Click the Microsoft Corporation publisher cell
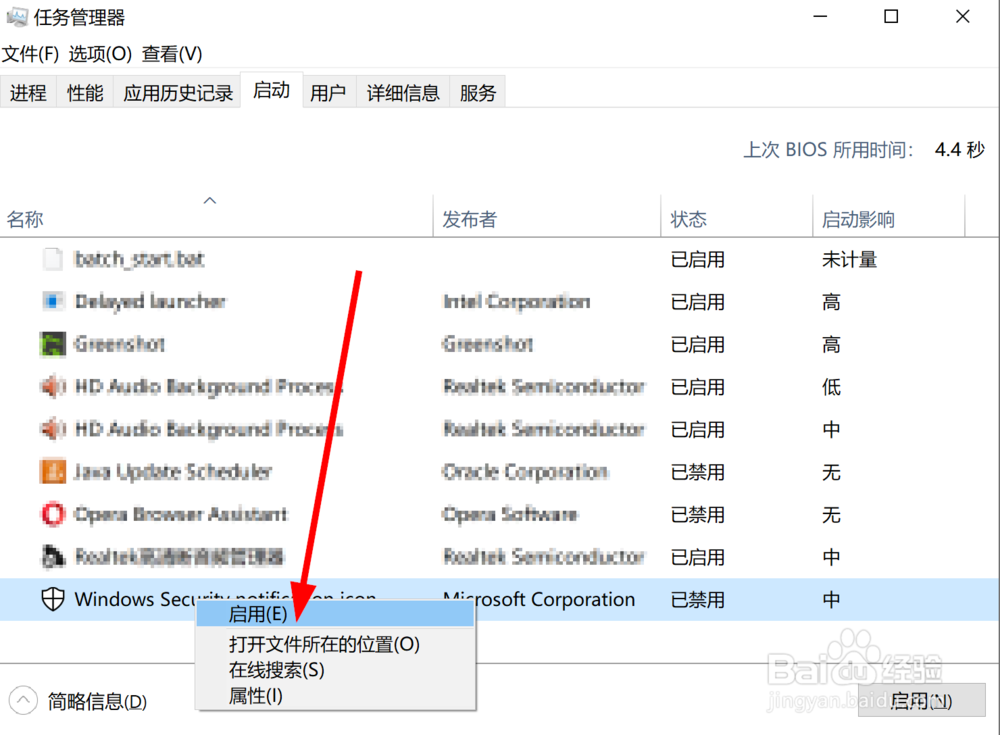 (539, 599)
